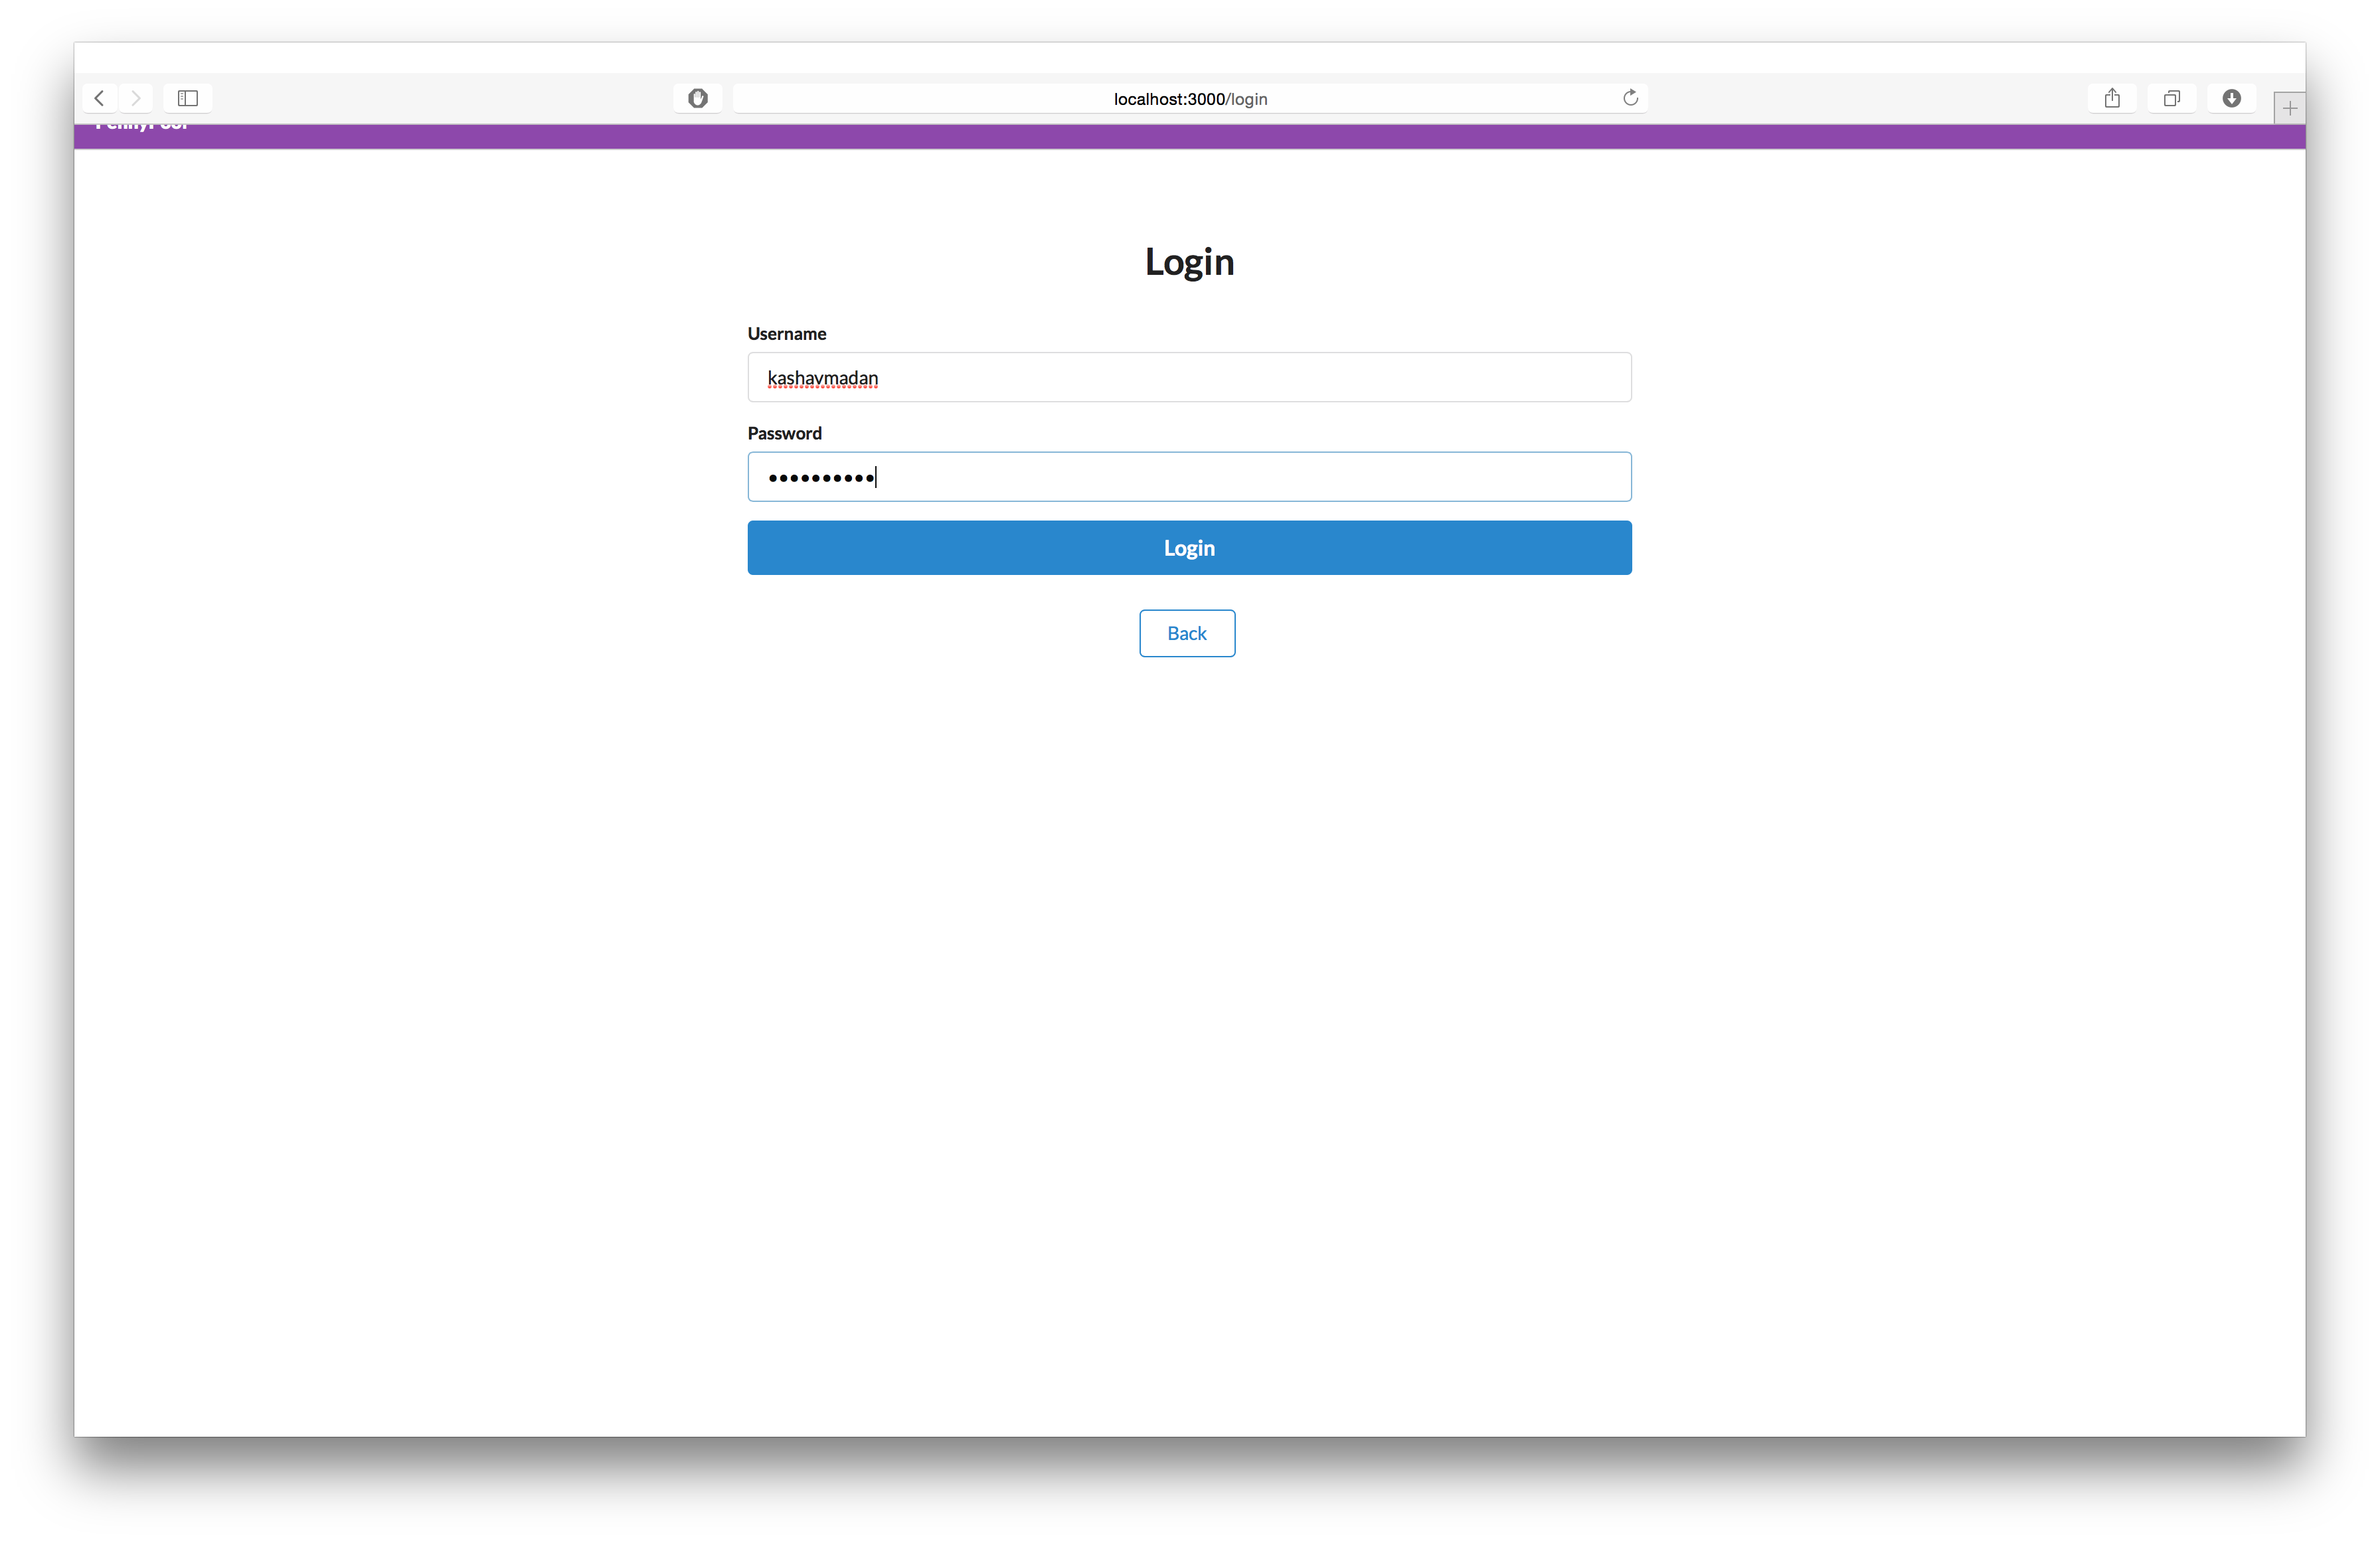
Task: Toggle the Safari sidebar panel icon
Action: click(188, 98)
